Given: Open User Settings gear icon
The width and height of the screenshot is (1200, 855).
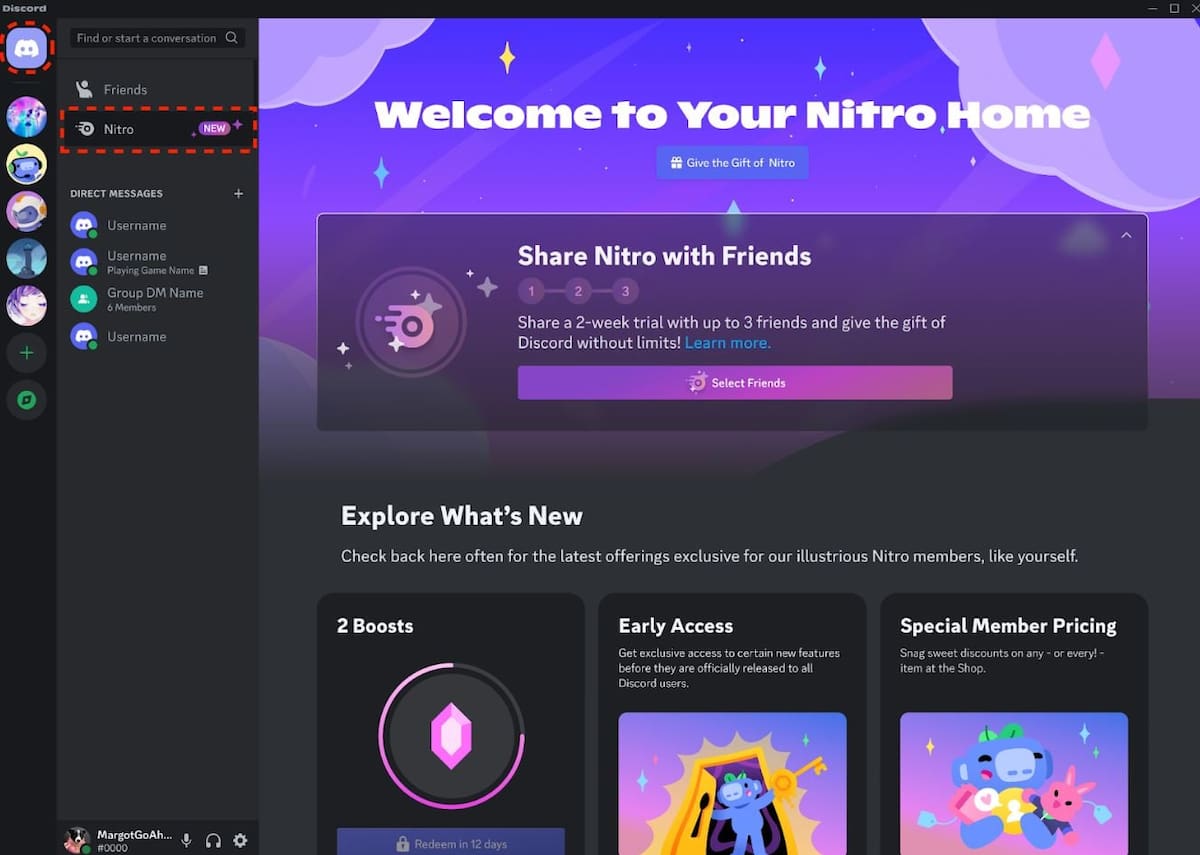Looking at the screenshot, I should coord(240,841).
